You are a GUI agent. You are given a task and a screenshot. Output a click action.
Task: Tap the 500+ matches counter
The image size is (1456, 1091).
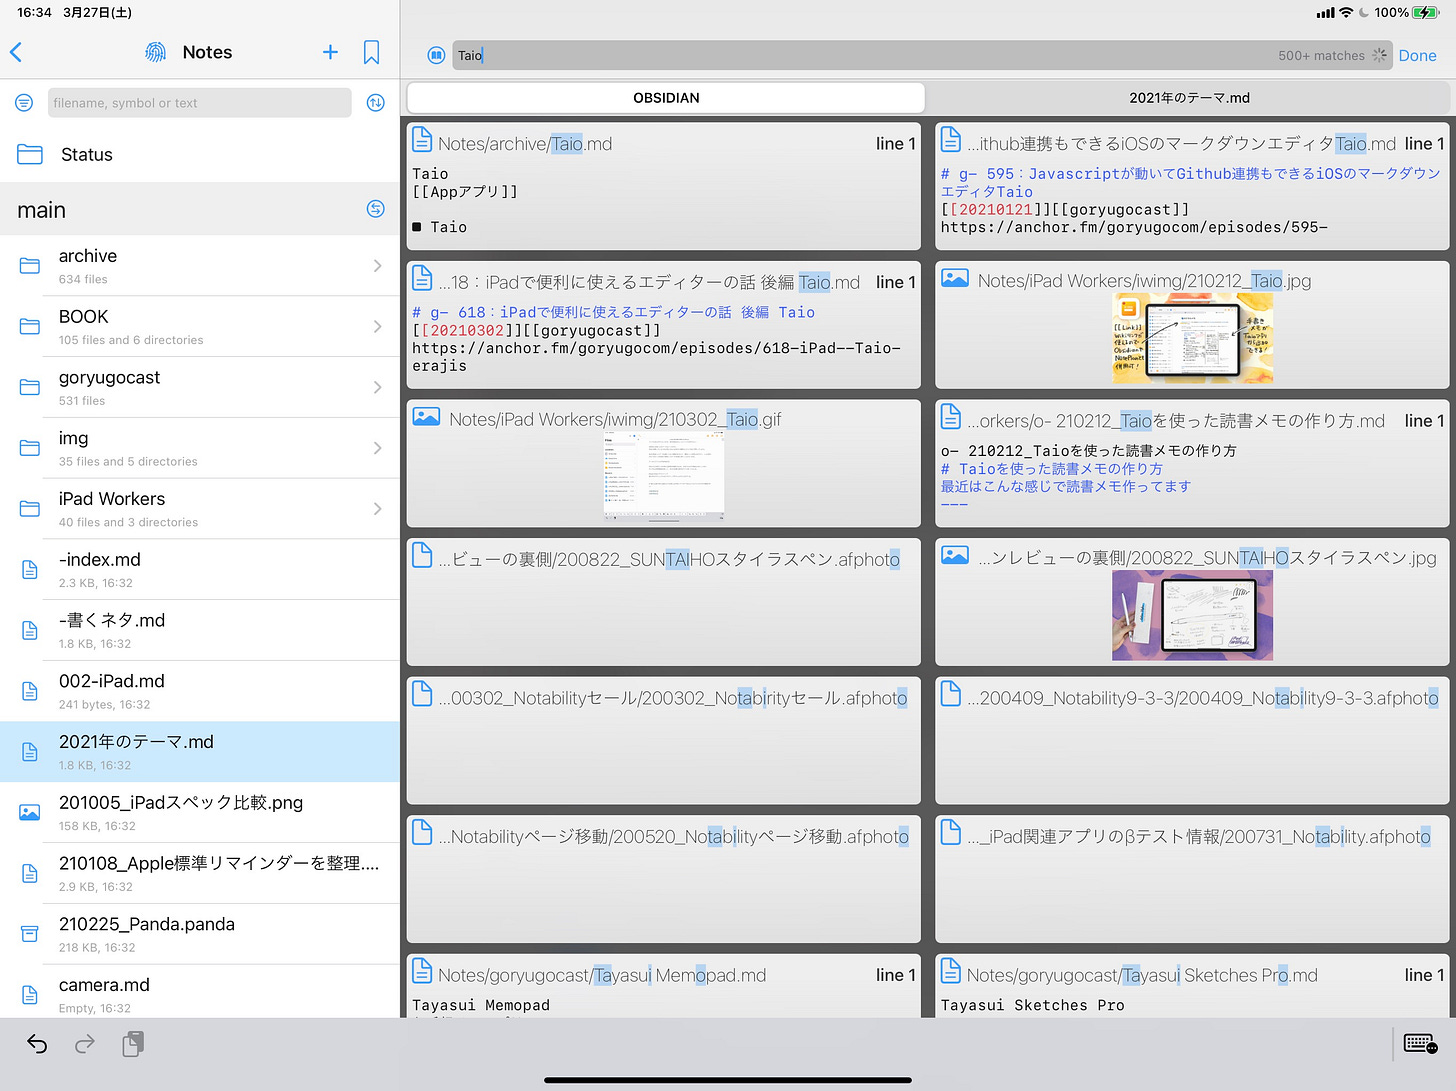(1321, 56)
